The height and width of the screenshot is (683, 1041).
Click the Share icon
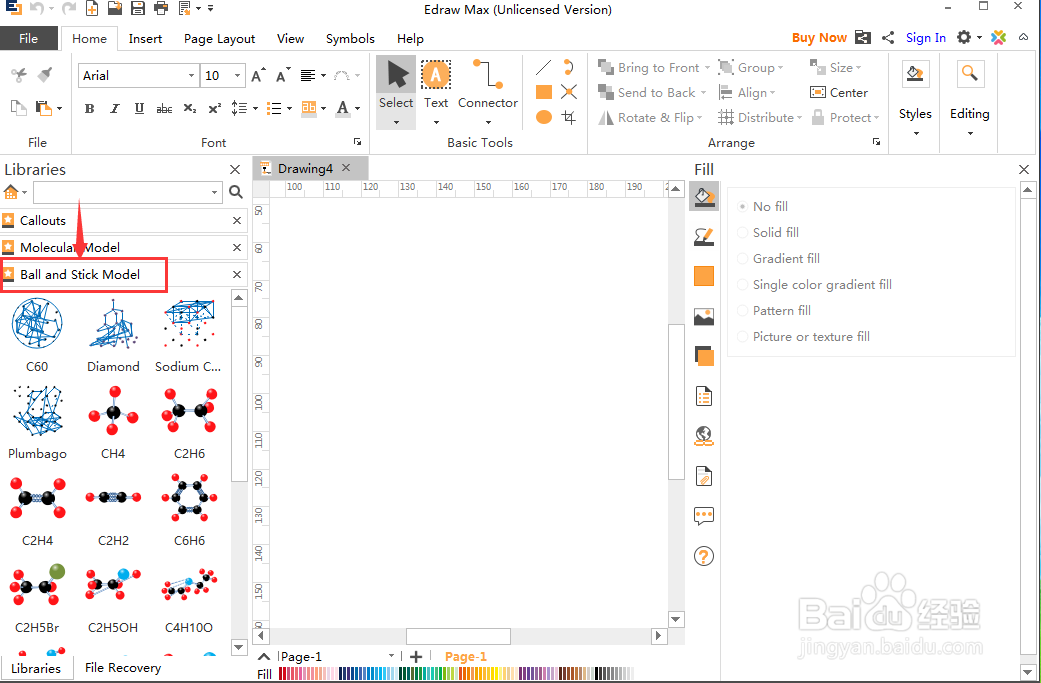[888, 38]
